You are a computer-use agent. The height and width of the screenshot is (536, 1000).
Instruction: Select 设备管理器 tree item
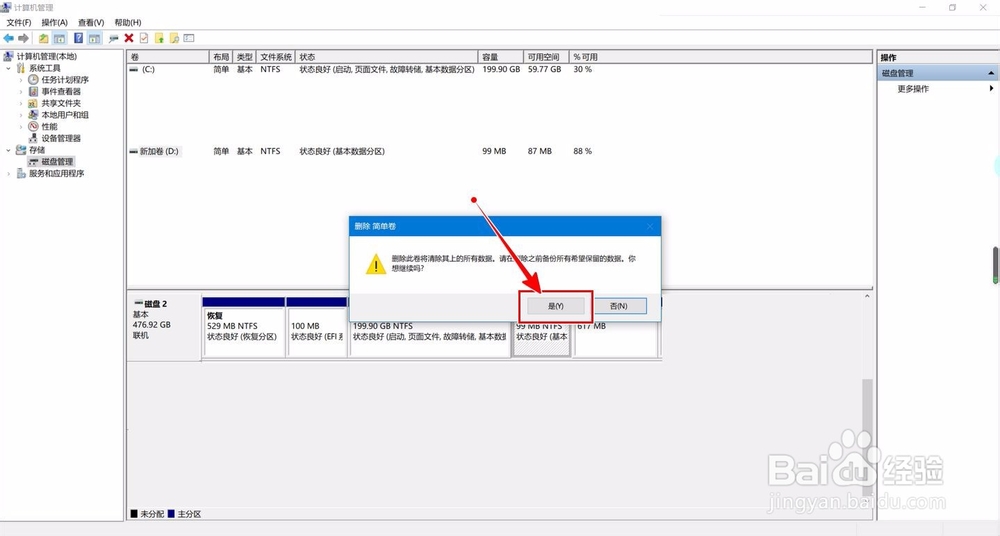(61, 138)
